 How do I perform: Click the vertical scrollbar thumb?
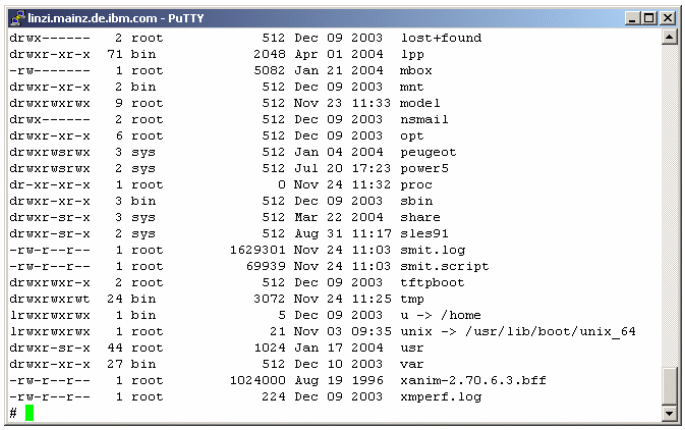click(x=669, y=386)
